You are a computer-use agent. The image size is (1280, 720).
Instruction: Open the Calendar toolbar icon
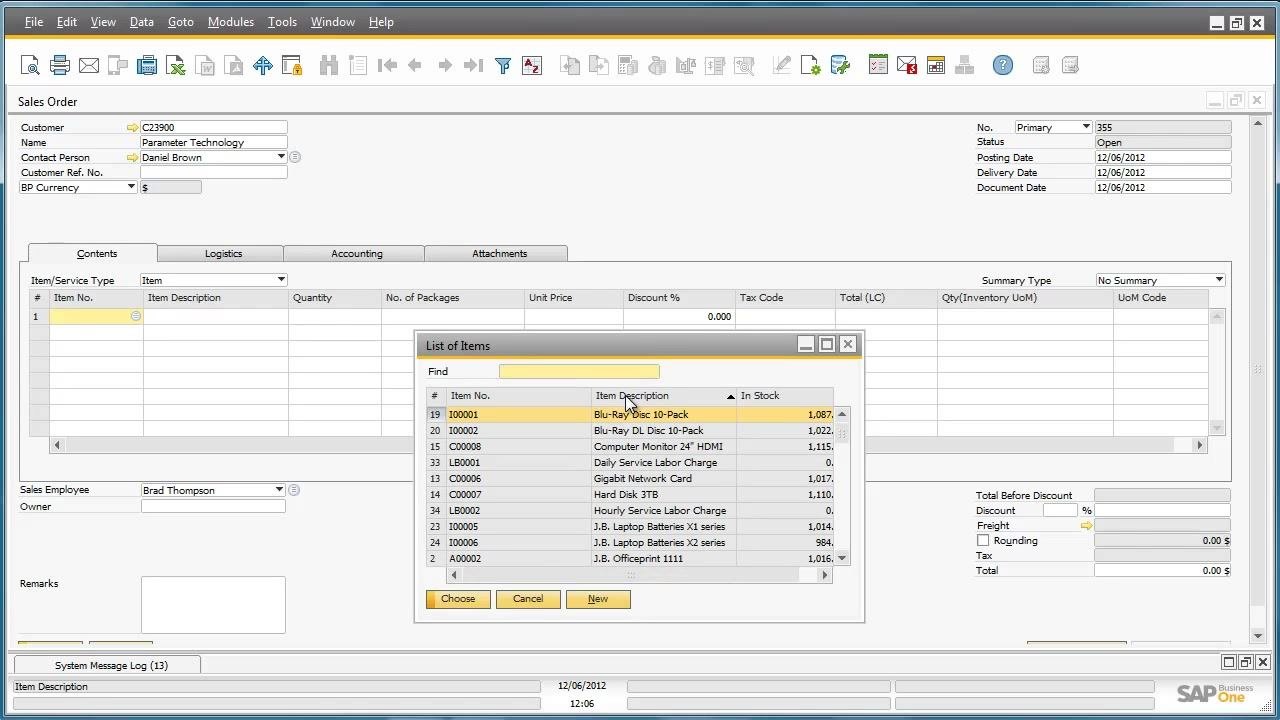936,66
